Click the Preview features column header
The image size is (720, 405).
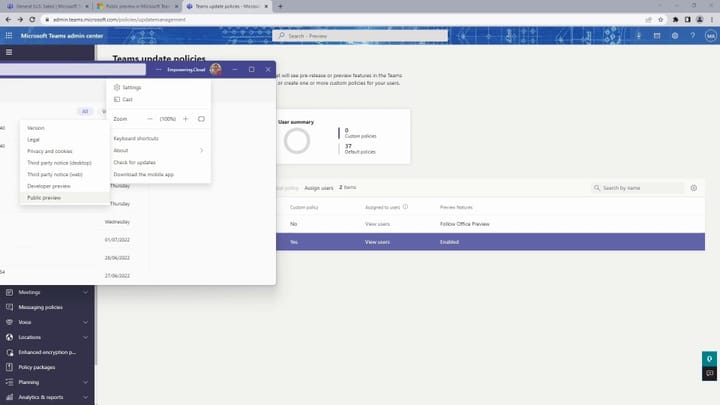[x=456, y=208]
